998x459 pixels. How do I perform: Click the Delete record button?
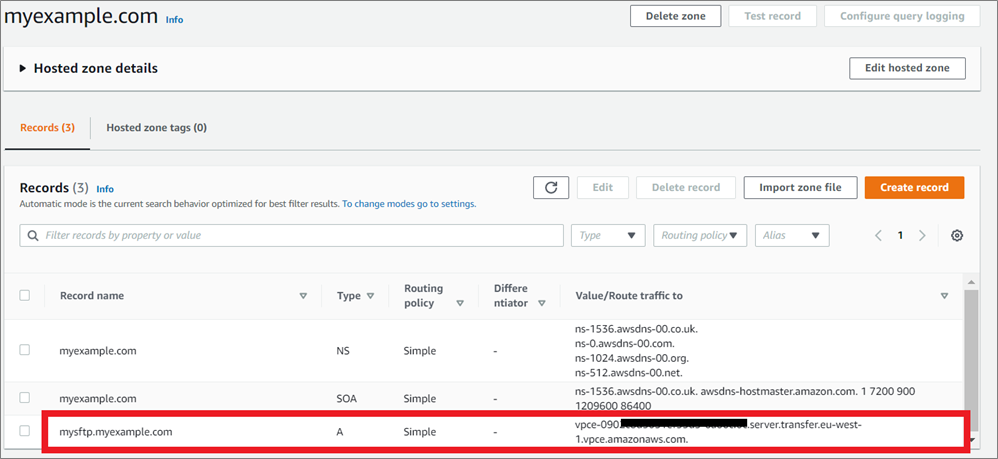point(686,187)
